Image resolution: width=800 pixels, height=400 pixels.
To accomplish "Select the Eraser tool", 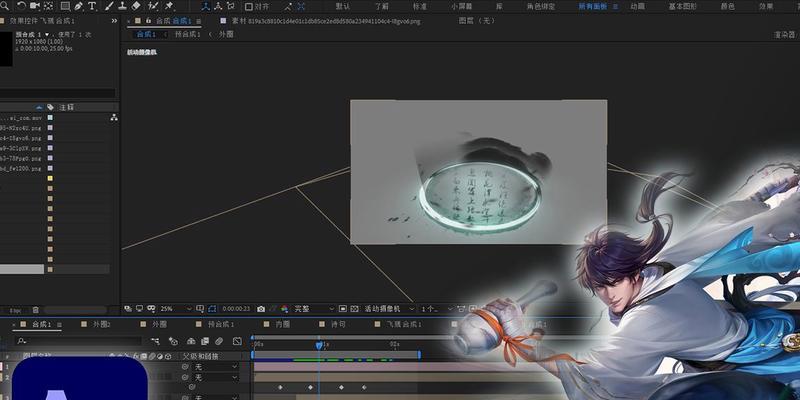I will pyautogui.click(x=136, y=6).
